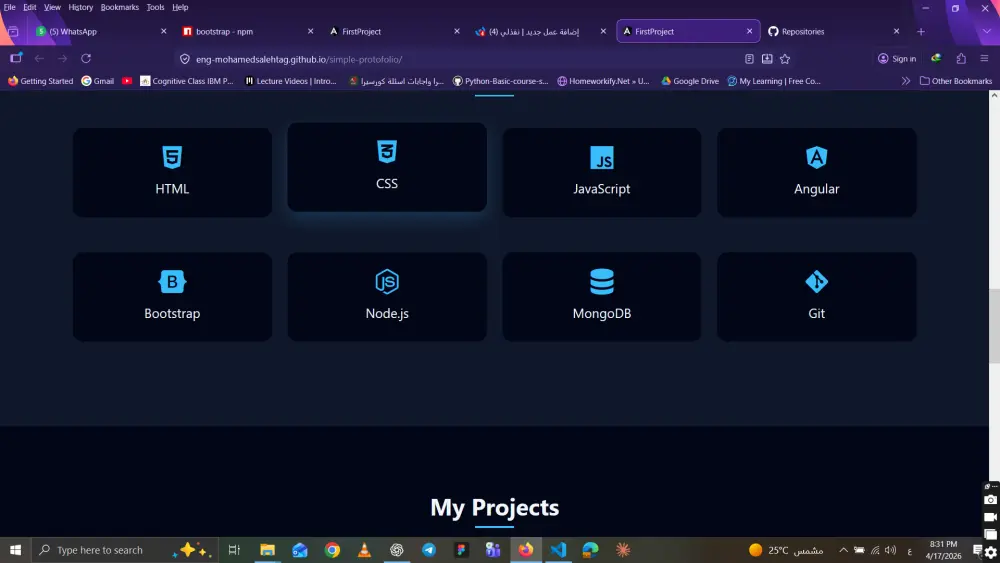Open Gmail bookmark
Screen dimensions: 1000x563
tap(98, 81)
